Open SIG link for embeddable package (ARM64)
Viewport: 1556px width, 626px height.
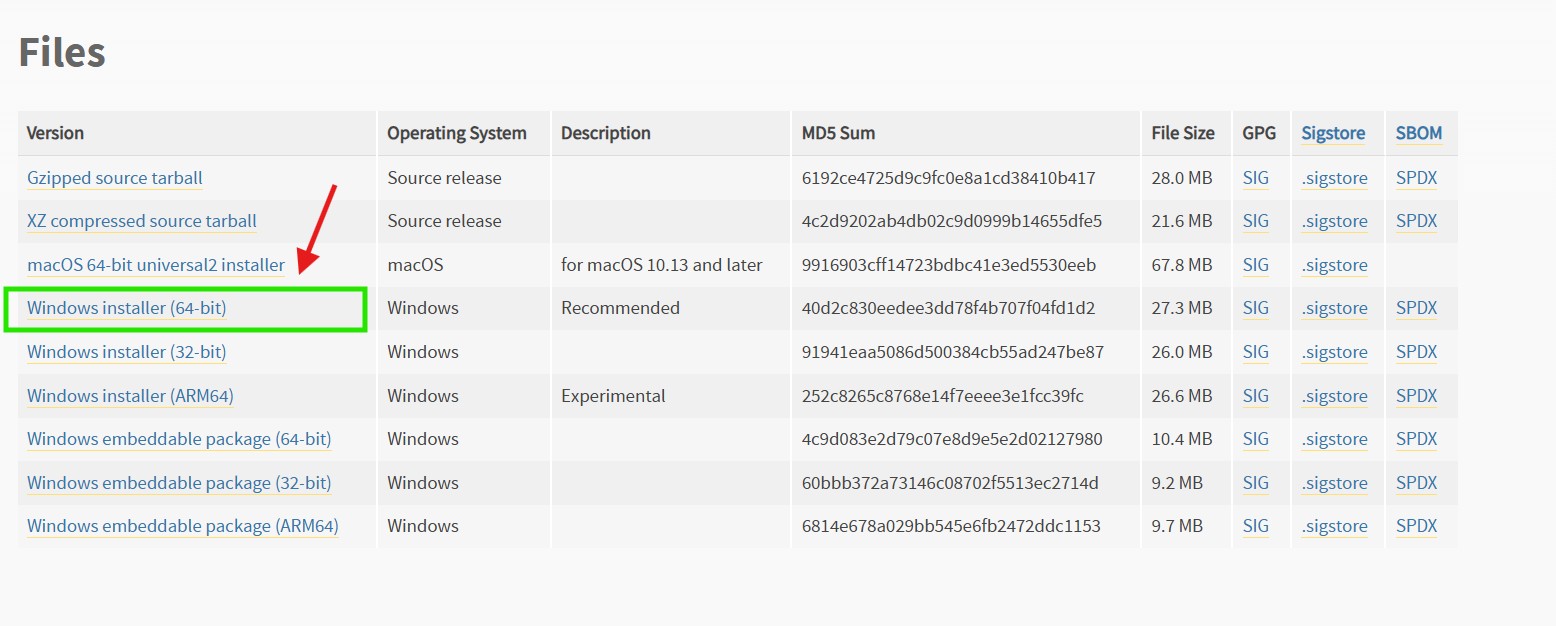point(1256,526)
